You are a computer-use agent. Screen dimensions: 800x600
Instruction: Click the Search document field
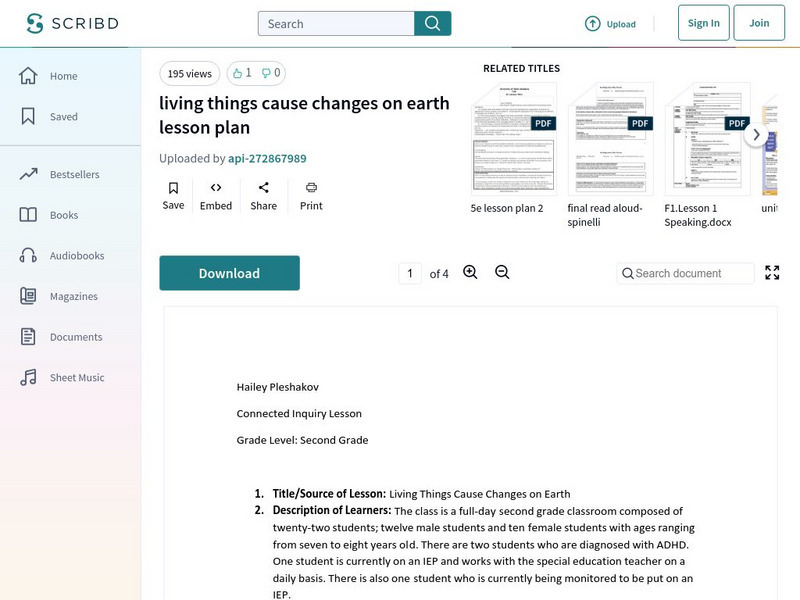pos(692,273)
